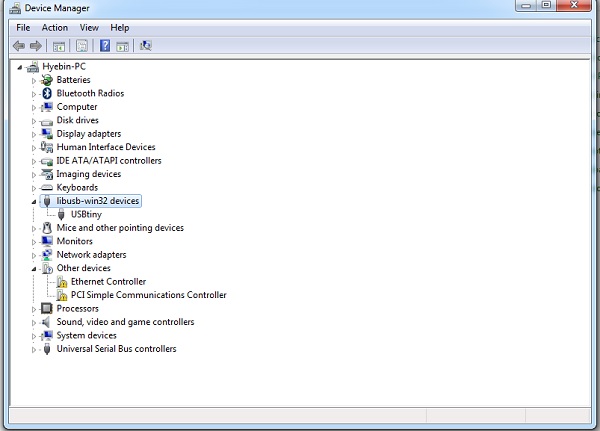The height and width of the screenshot is (431, 600).
Task: Click the Sound, video and game controllers icon
Action: (x=46, y=322)
